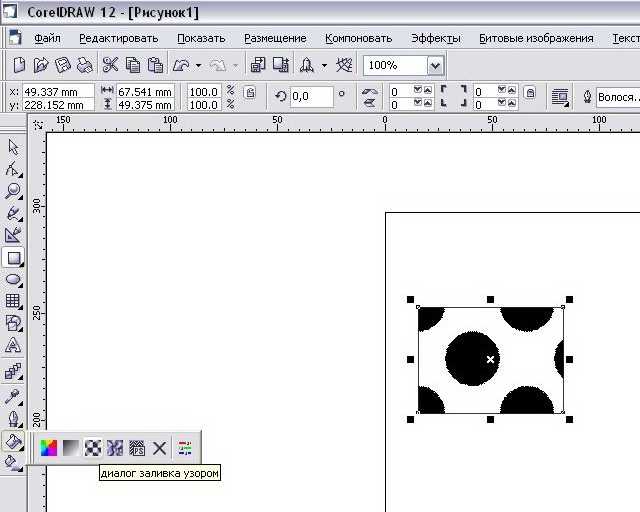
Task: Click the y position field 228.152 mm
Action: click(x=58, y=105)
